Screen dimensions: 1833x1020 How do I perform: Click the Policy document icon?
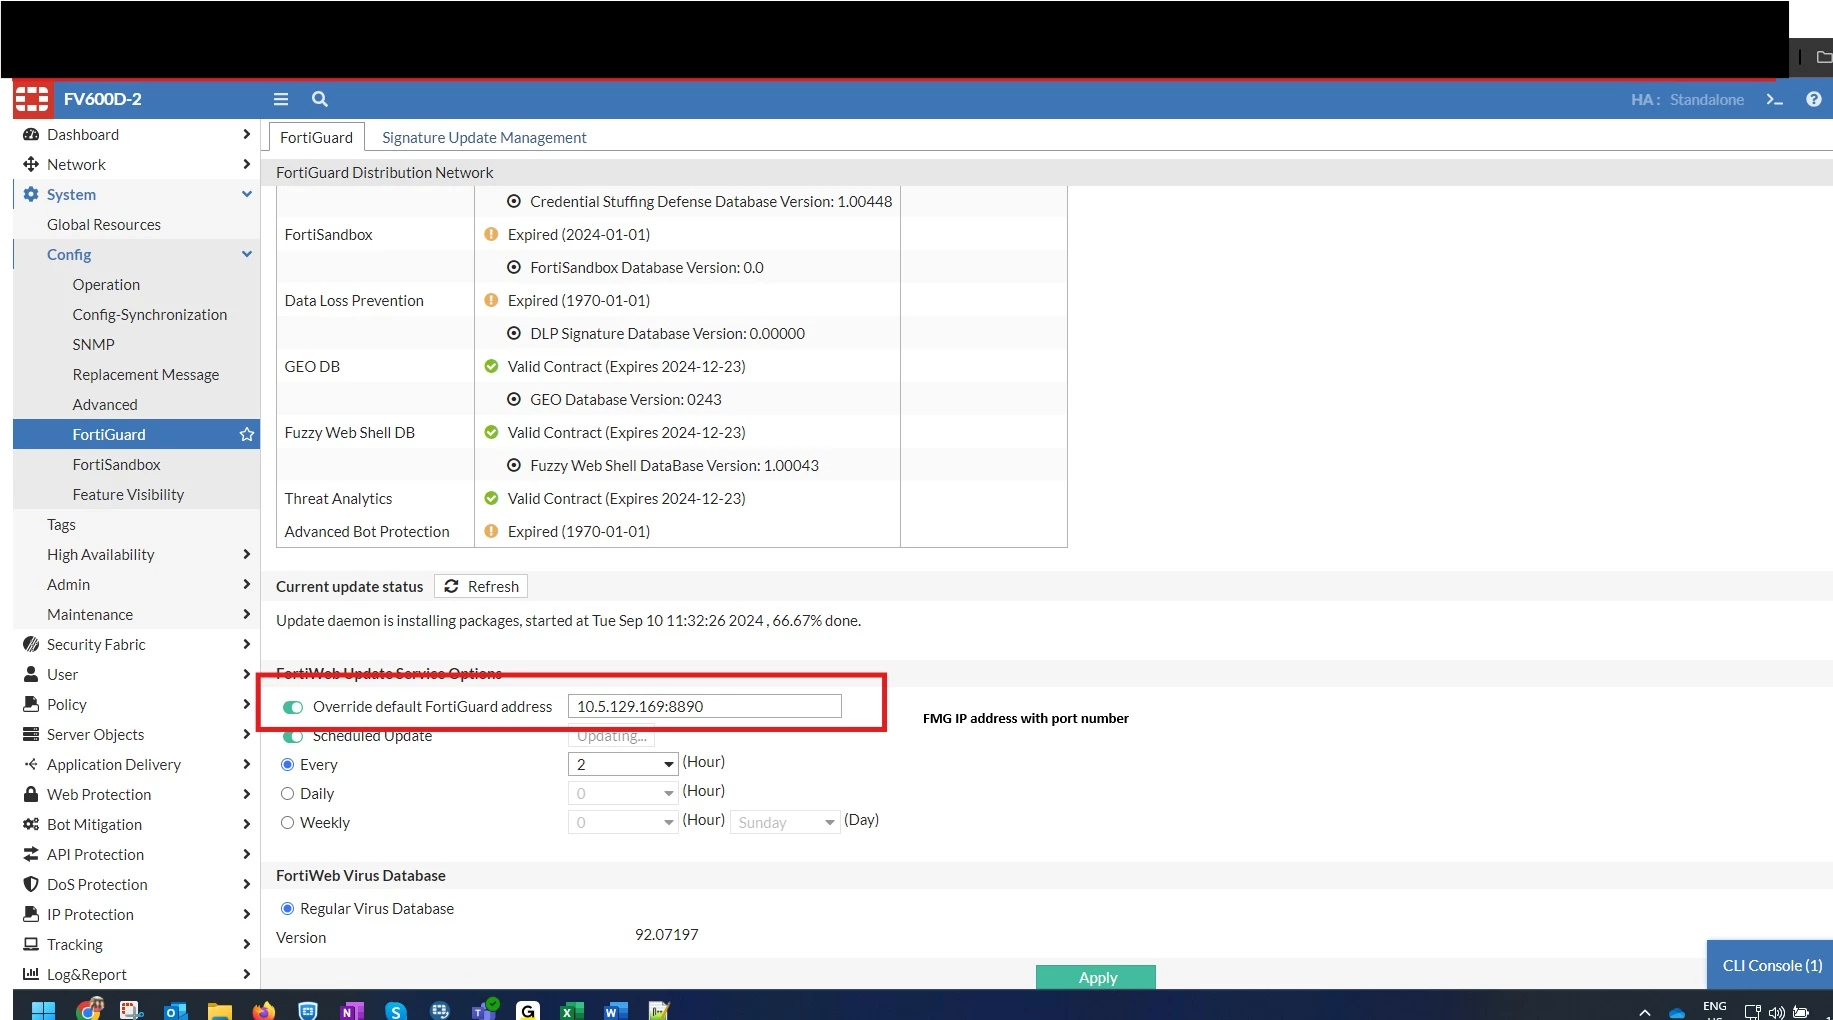[x=31, y=704]
